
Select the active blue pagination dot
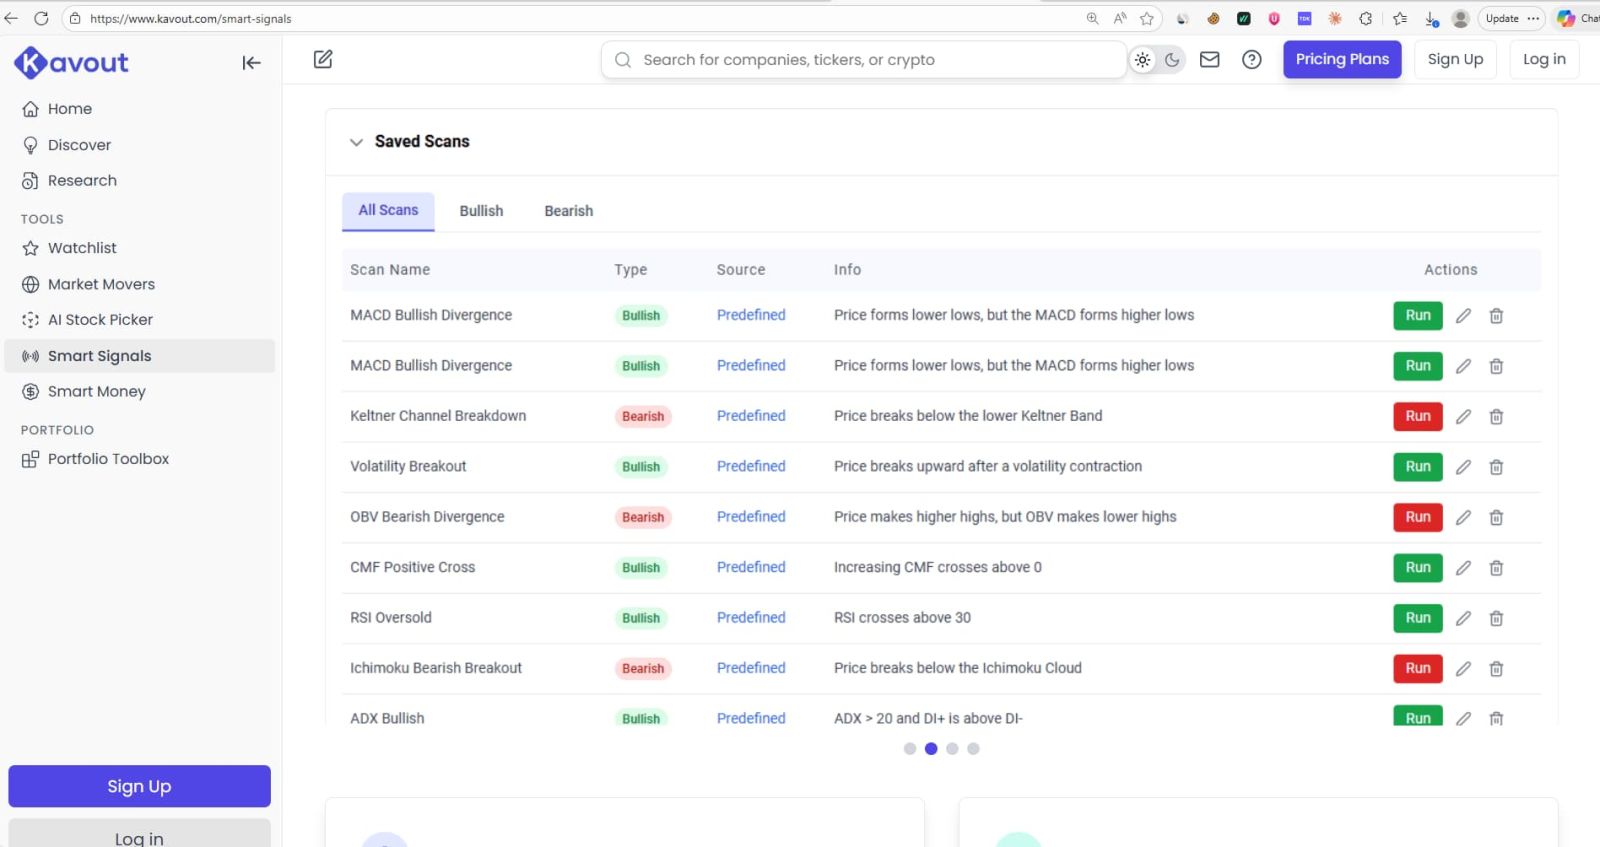(x=931, y=748)
